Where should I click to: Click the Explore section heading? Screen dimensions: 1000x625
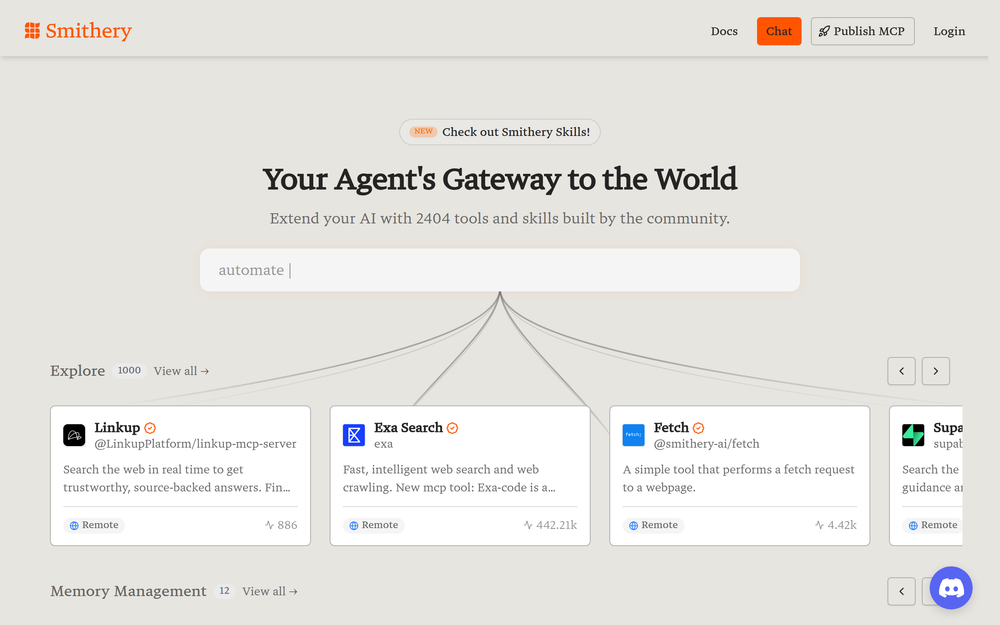pos(78,371)
